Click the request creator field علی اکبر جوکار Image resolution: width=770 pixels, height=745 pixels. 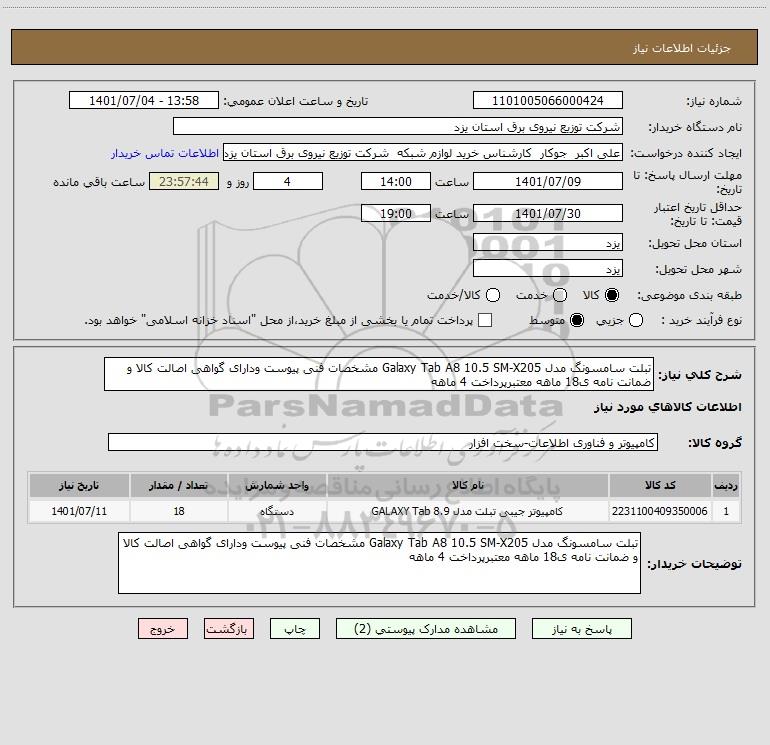point(423,153)
